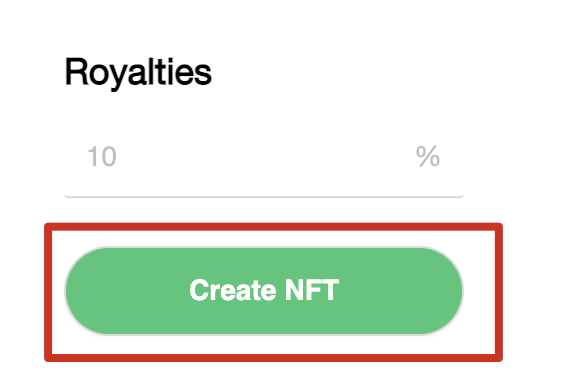The height and width of the screenshot is (392, 562).
Task: Click the bottom area of the green pill button
Action: tap(264, 322)
